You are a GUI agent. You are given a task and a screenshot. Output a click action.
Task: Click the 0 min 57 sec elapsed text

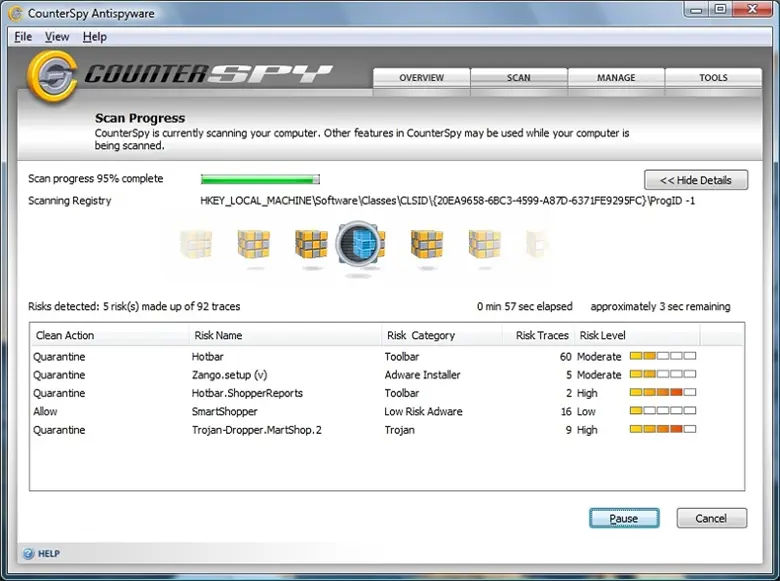(525, 306)
